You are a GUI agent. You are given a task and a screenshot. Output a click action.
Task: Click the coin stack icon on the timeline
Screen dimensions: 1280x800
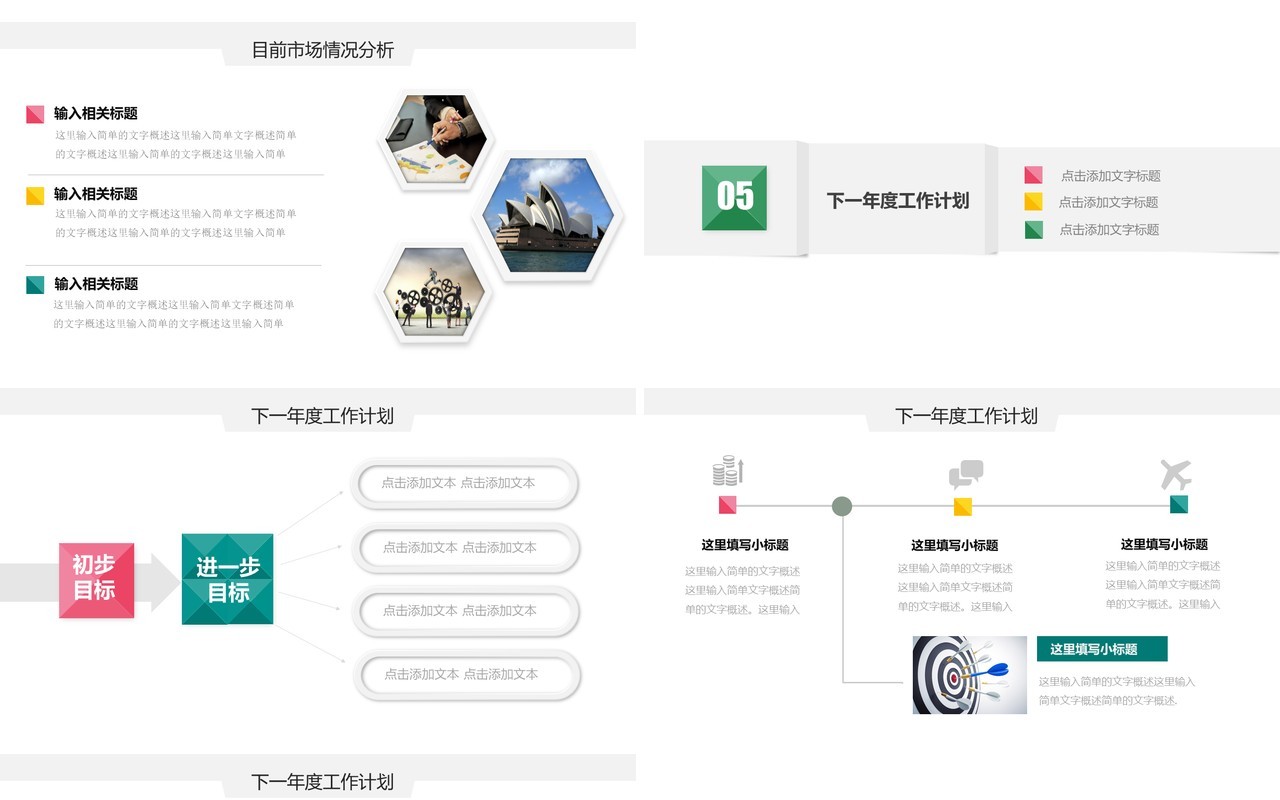click(x=728, y=471)
